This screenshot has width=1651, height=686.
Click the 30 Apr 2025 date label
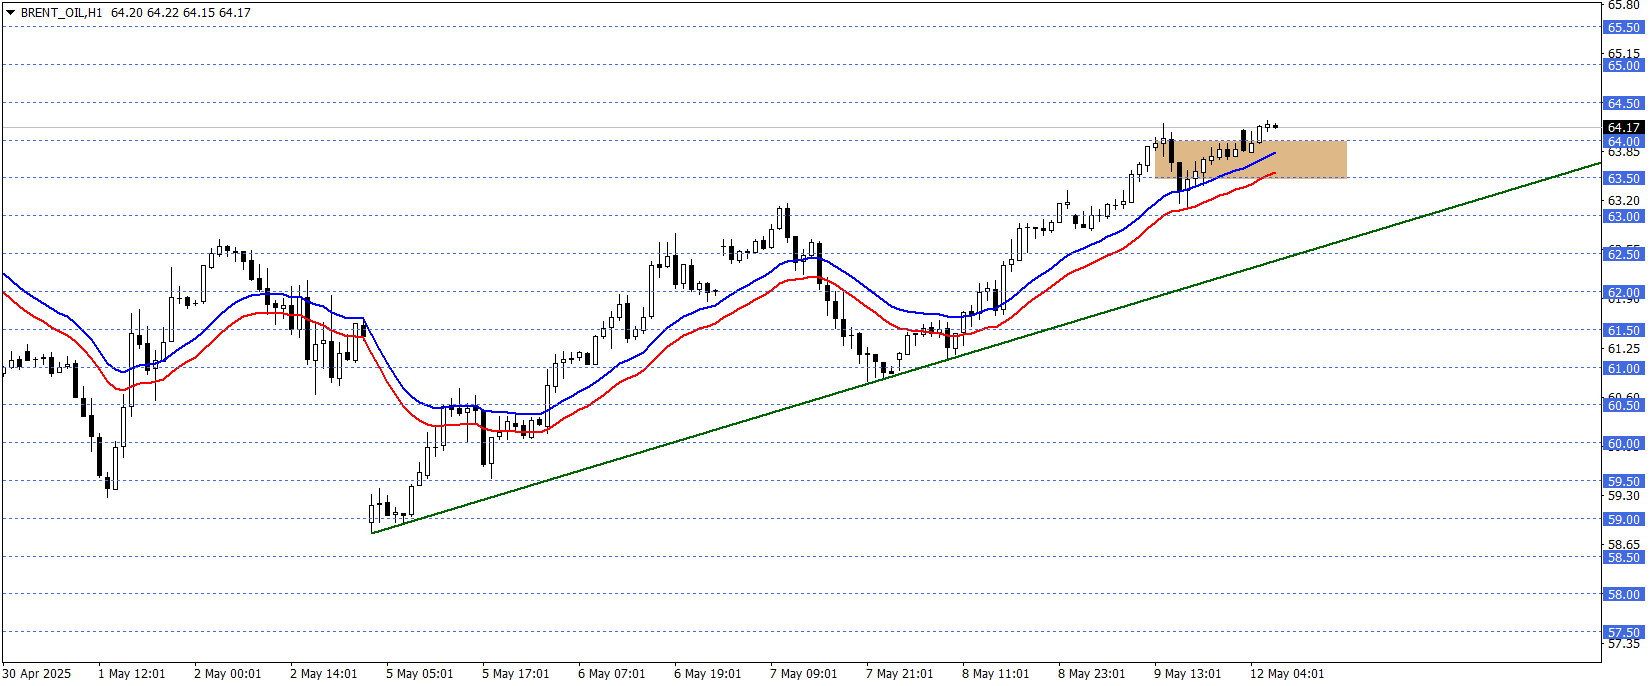tap(37, 673)
